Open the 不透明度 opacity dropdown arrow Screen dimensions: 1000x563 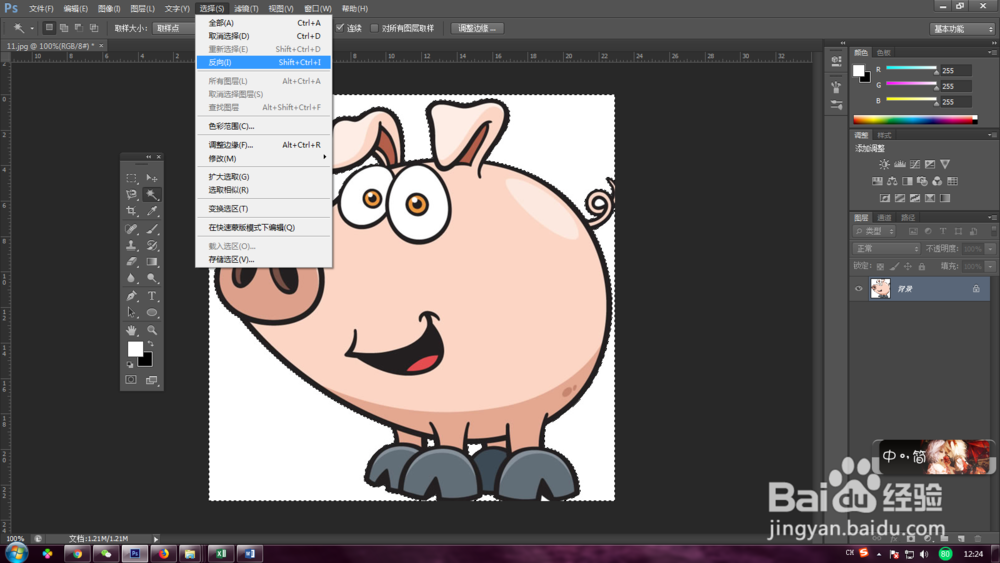pos(990,249)
